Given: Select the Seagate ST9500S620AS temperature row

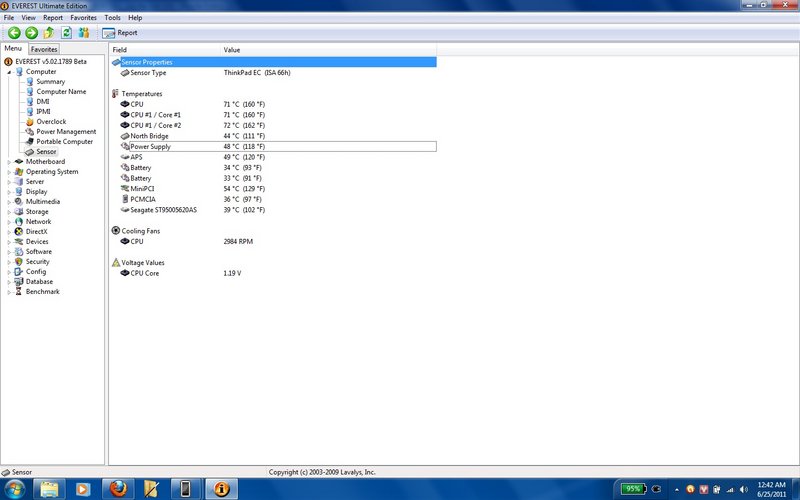Looking at the screenshot, I should pyautogui.click(x=273, y=210).
